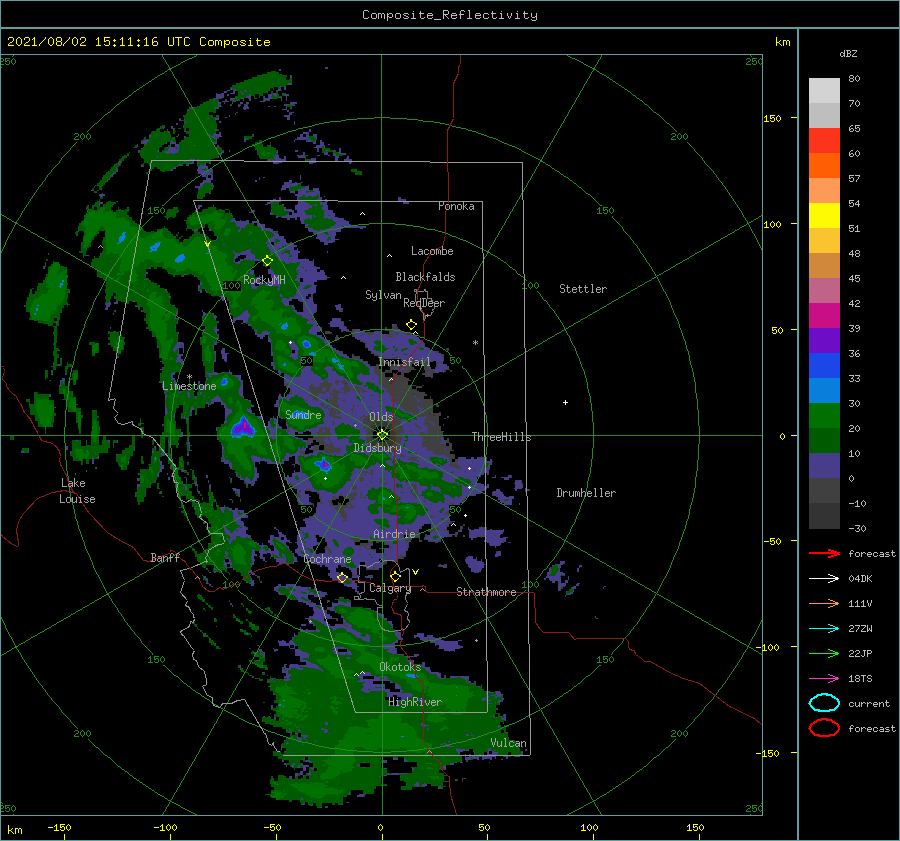Click the cyan 27ZW arrow icon
The width and height of the screenshot is (900, 841).
pos(824,629)
